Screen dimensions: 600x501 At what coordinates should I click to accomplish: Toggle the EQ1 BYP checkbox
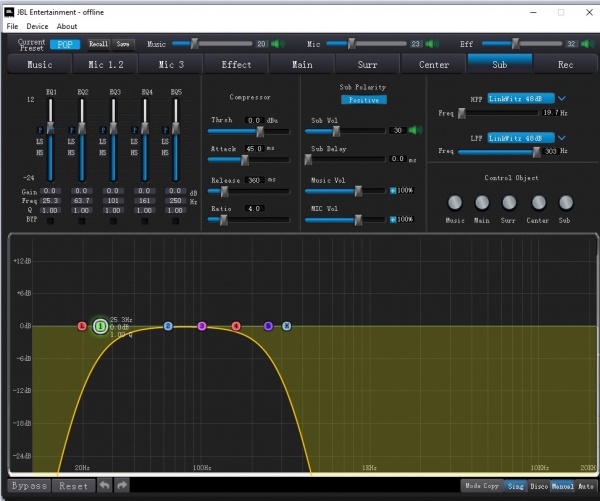click(x=52, y=220)
